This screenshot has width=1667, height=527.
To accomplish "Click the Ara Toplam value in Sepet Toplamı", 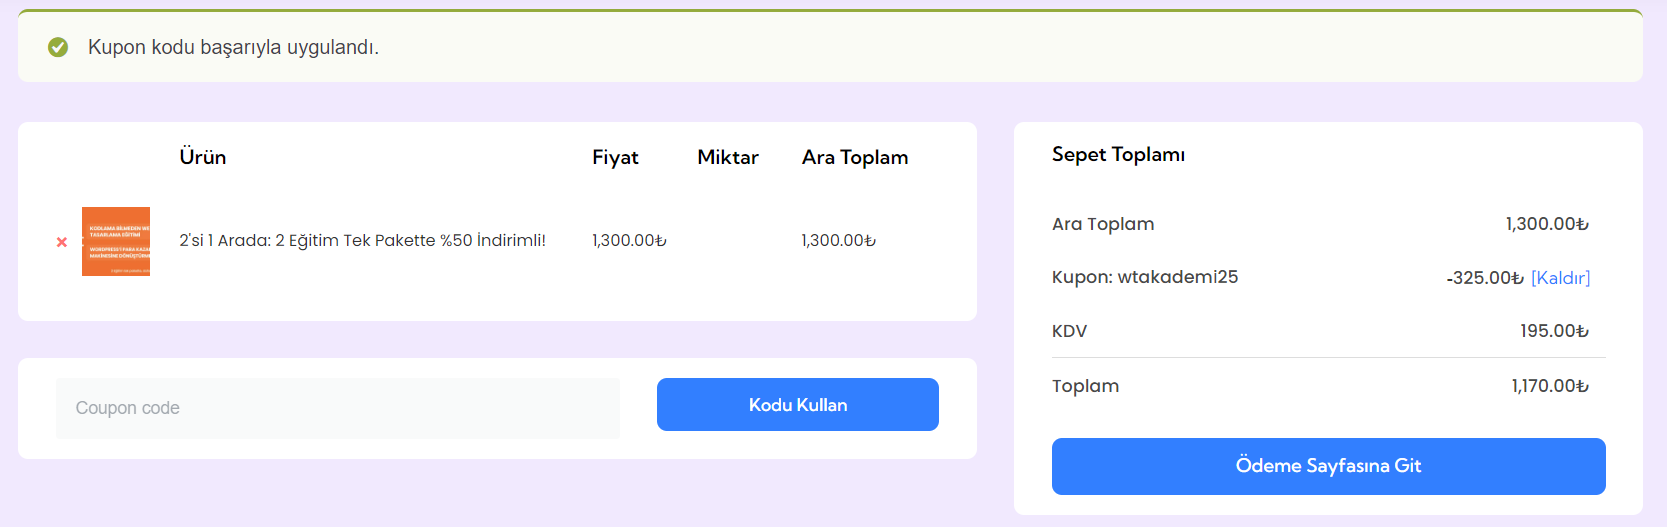I will click(1547, 224).
